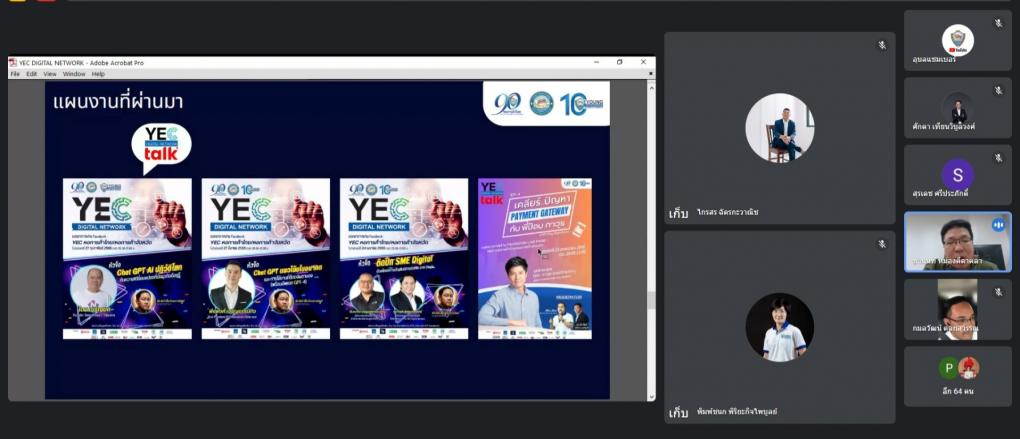Open the View menu in Acrobat
Image resolution: width=1020 pixels, height=439 pixels.
click(50, 74)
